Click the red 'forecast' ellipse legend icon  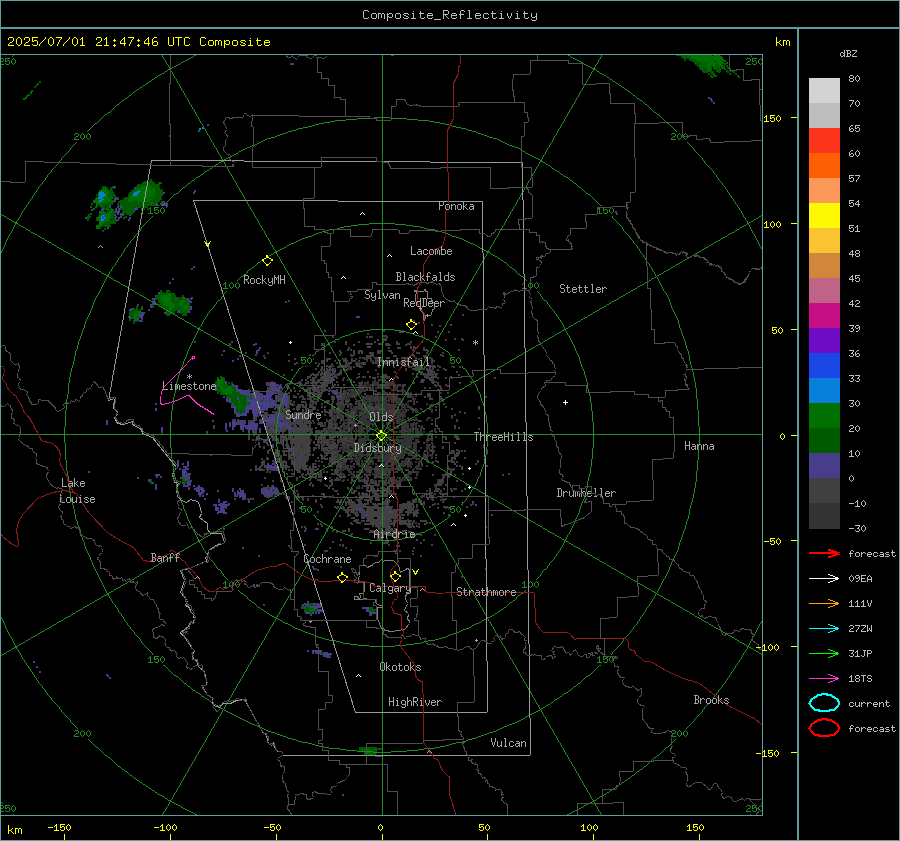pos(824,728)
